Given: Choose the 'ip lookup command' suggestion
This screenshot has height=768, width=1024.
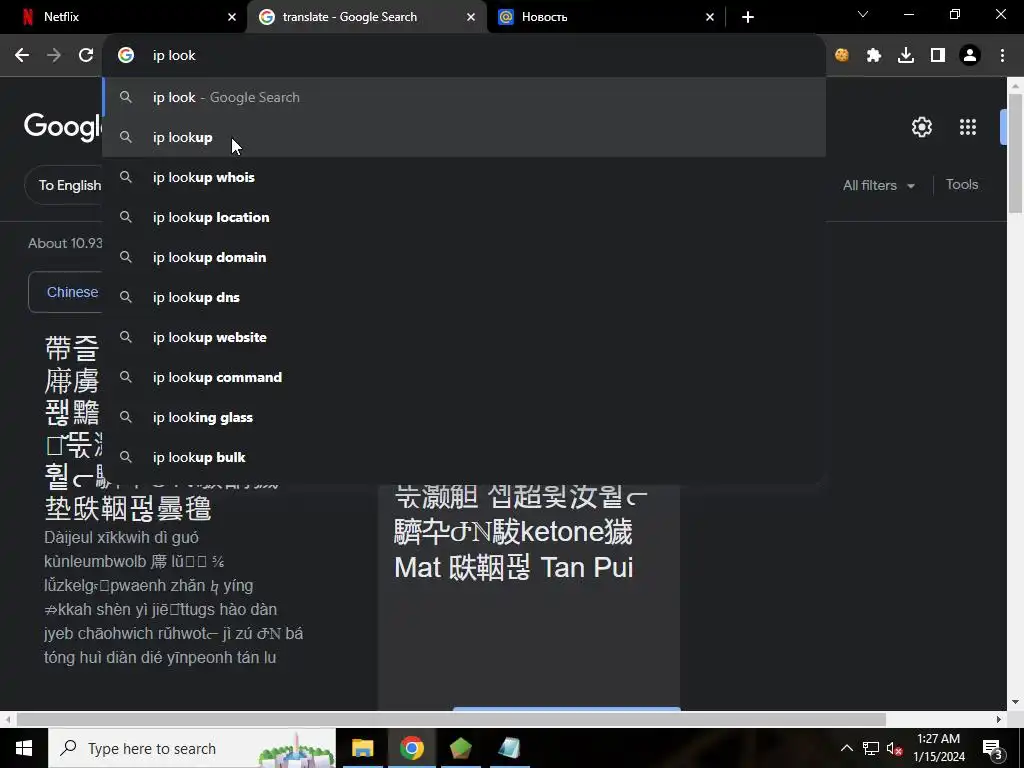Looking at the screenshot, I should click(464, 377).
